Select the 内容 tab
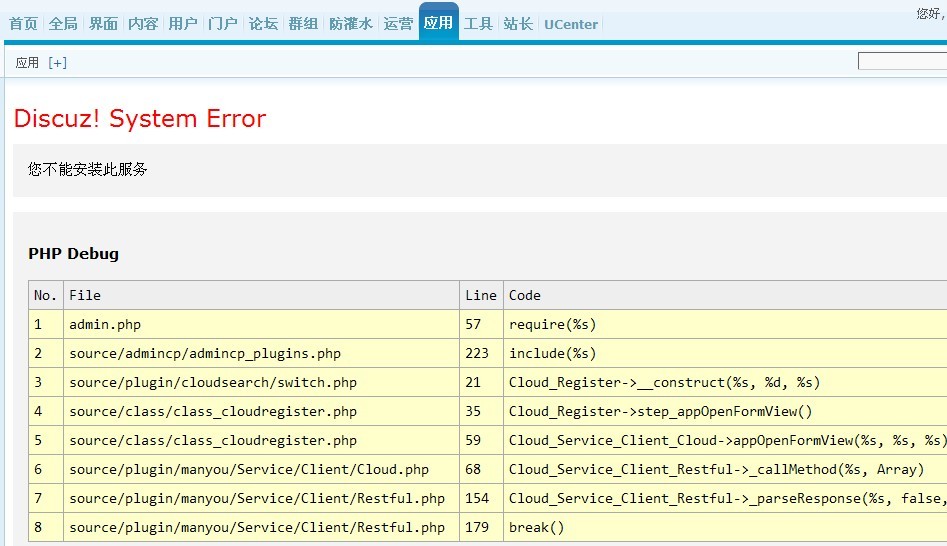 143,24
